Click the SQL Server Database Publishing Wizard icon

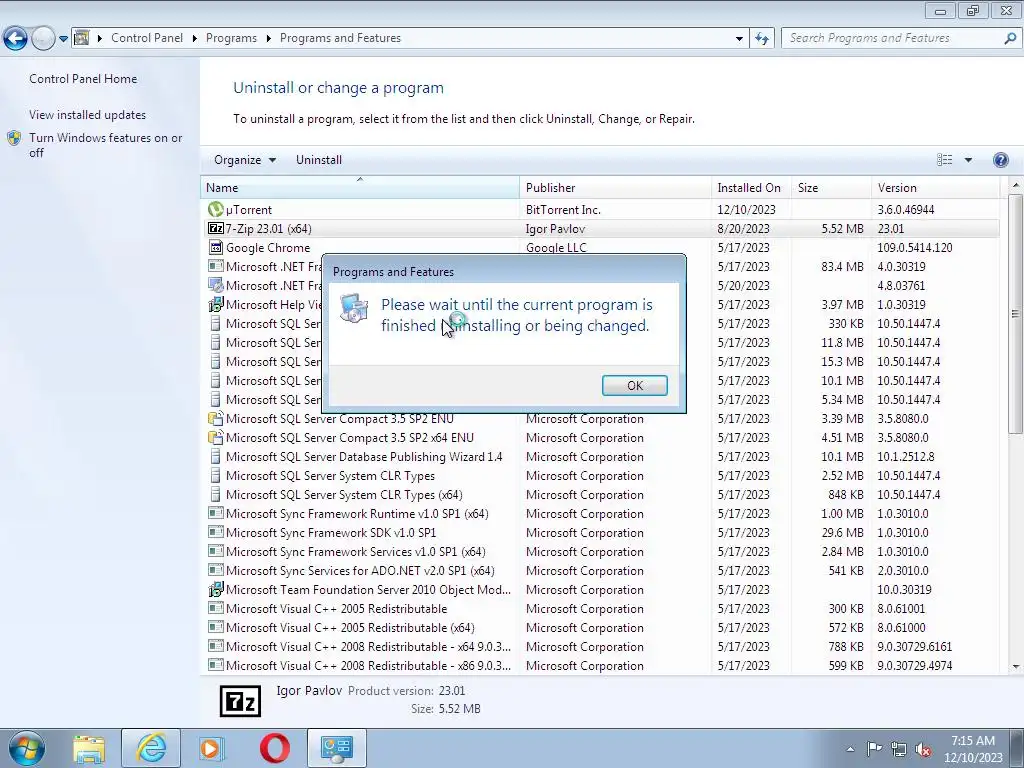tap(216, 456)
